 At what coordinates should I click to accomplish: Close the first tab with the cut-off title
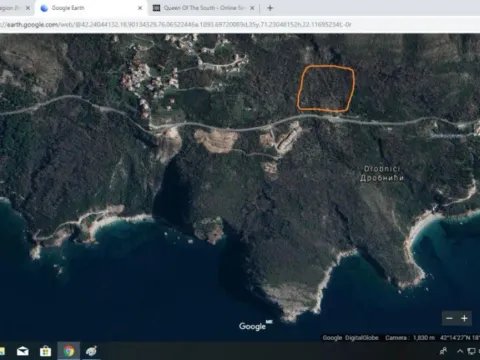pyautogui.click(x=28, y=8)
